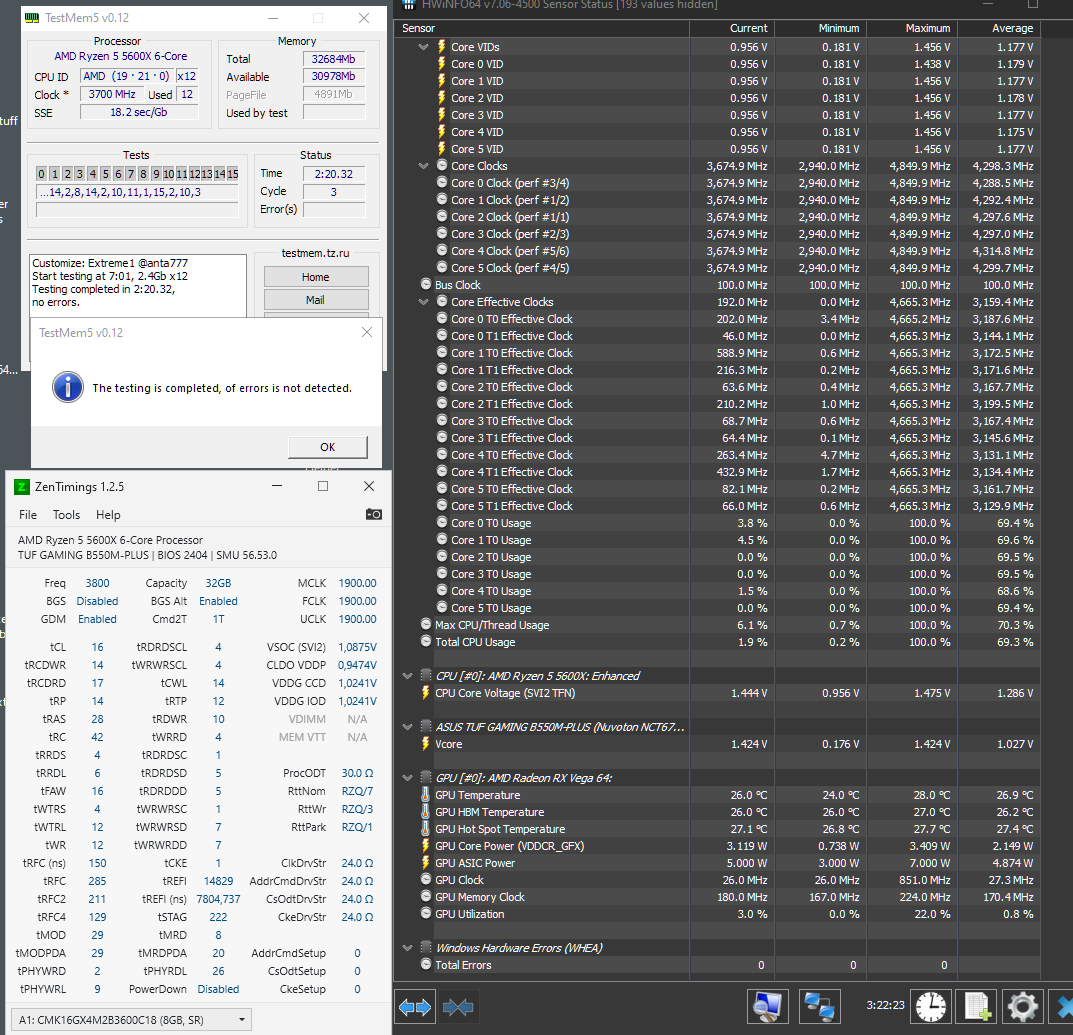Click the clock reset-timer icon in HWiNFO
Image resolution: width=1073 pixels, height=1035 pixels.
931,1007
